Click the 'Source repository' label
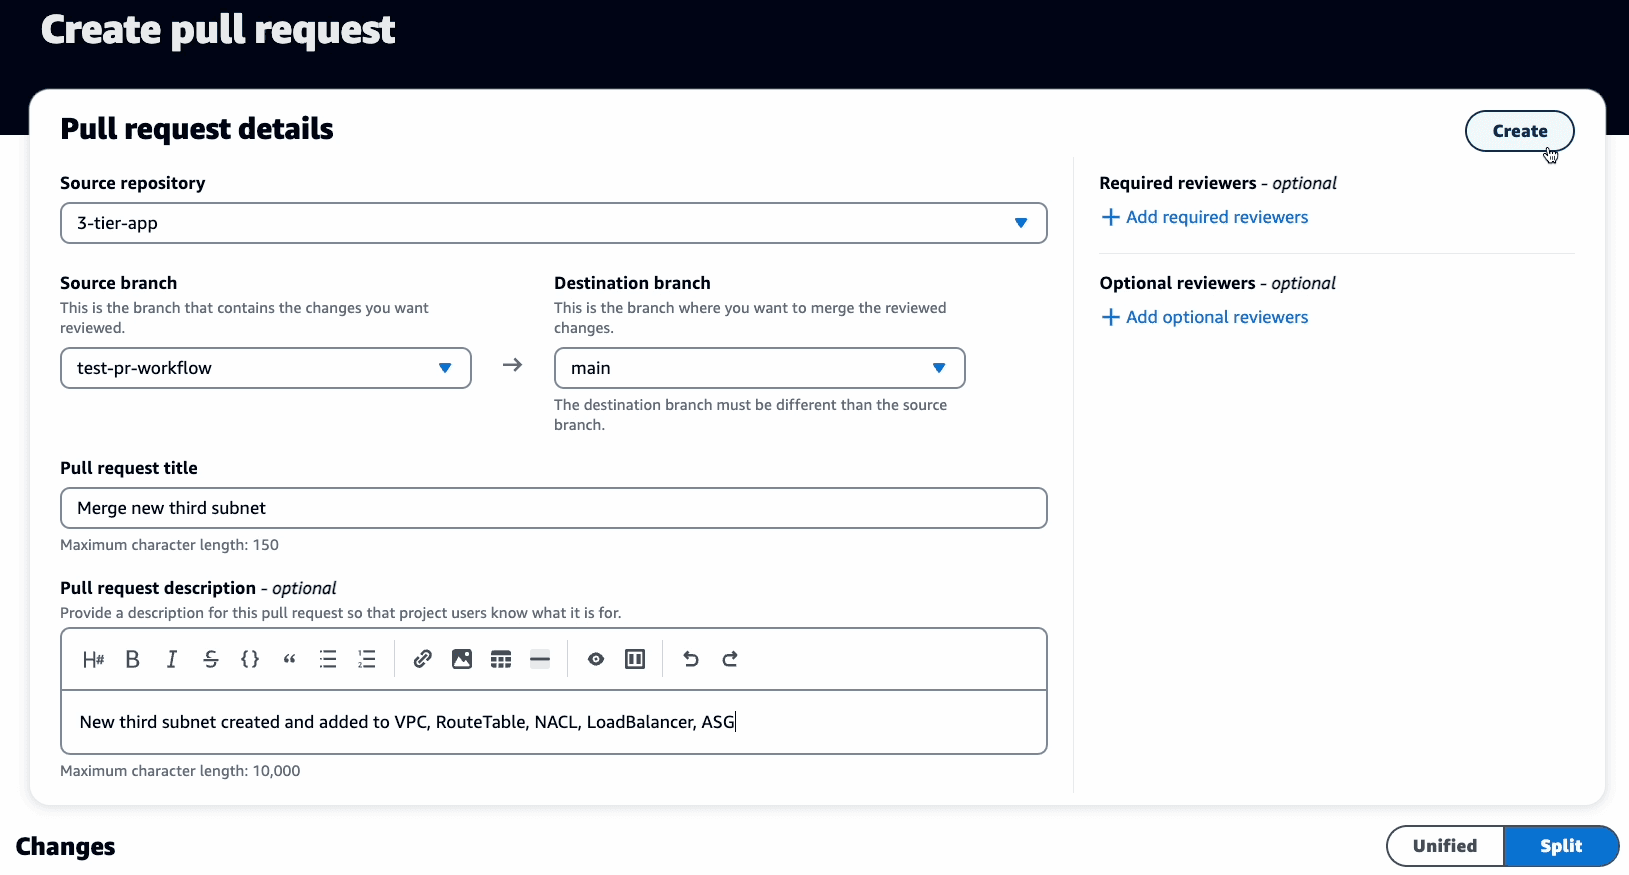Viewport: 1629px width, 875px height. pyautogui.click(x=133, y=183)
